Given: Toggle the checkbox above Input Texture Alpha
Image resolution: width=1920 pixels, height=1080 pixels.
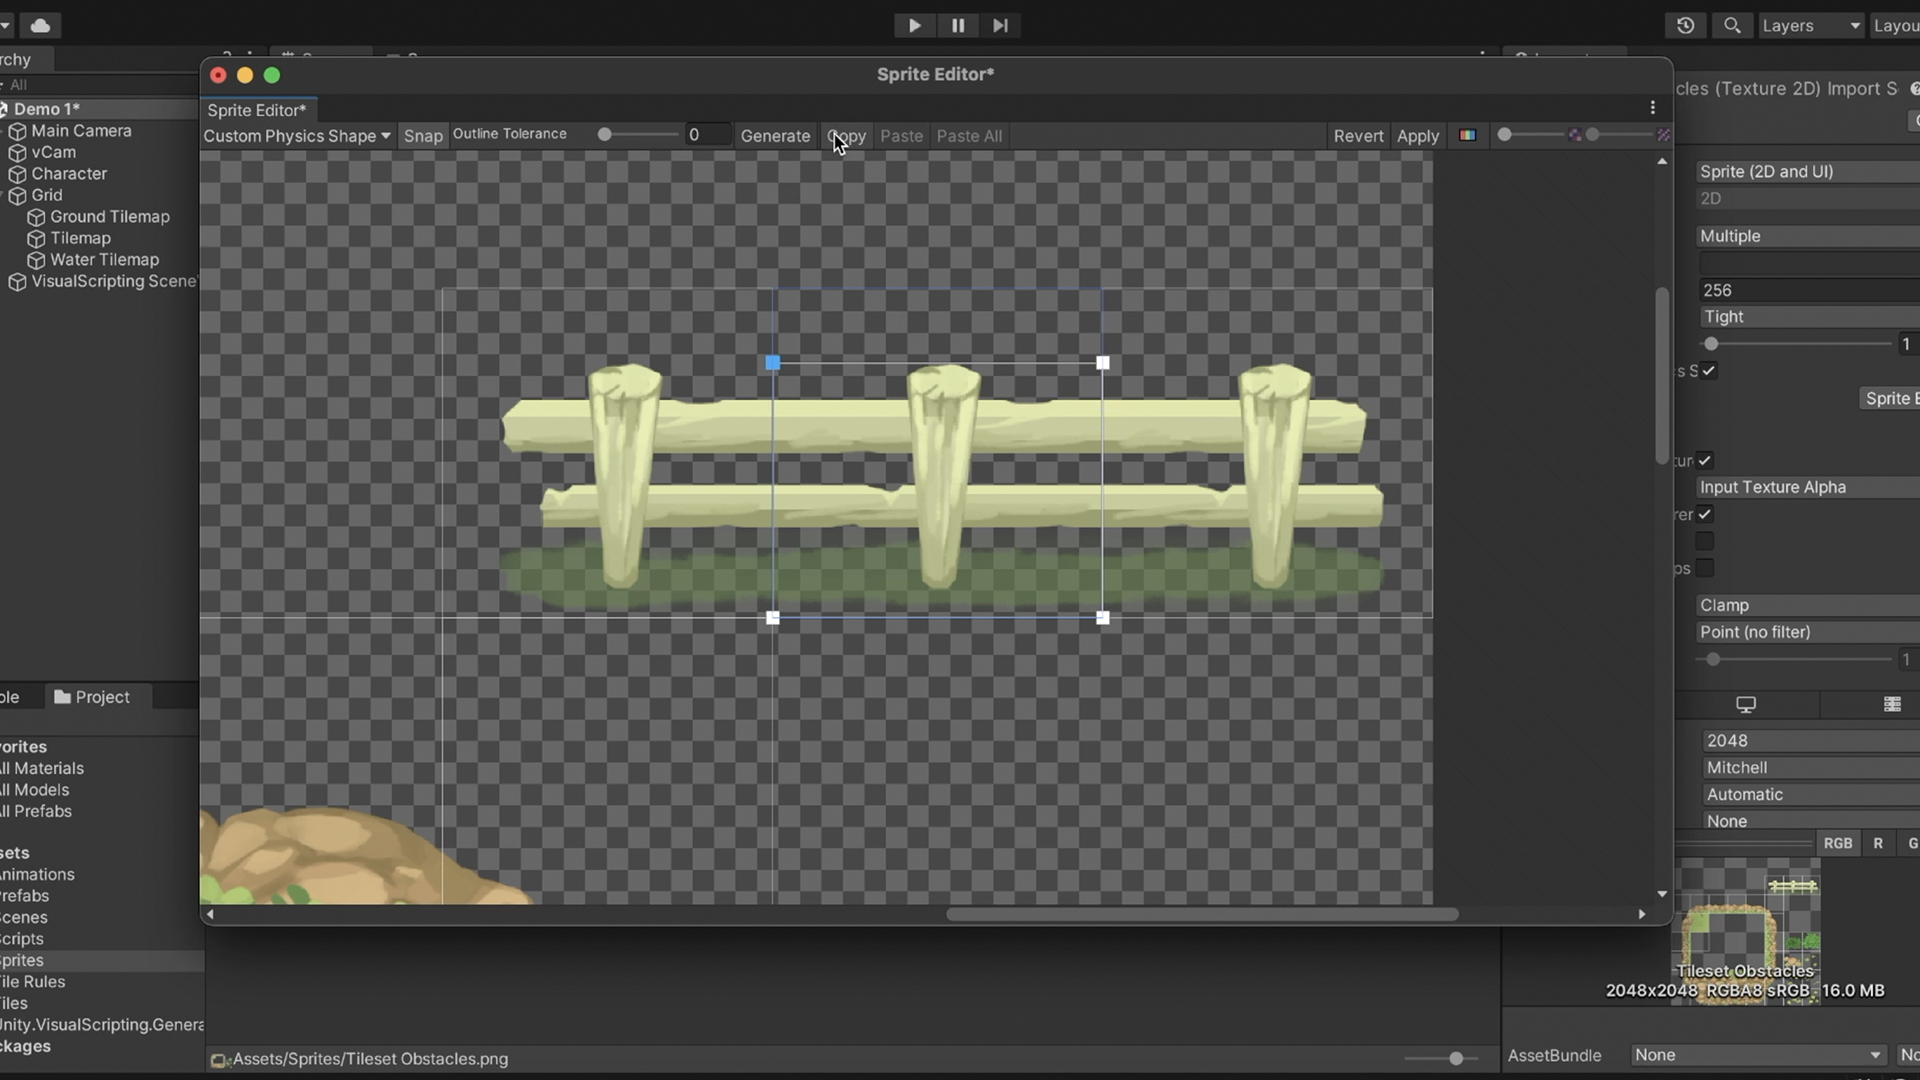Looking at the screenshot, I should point(1705,461).
